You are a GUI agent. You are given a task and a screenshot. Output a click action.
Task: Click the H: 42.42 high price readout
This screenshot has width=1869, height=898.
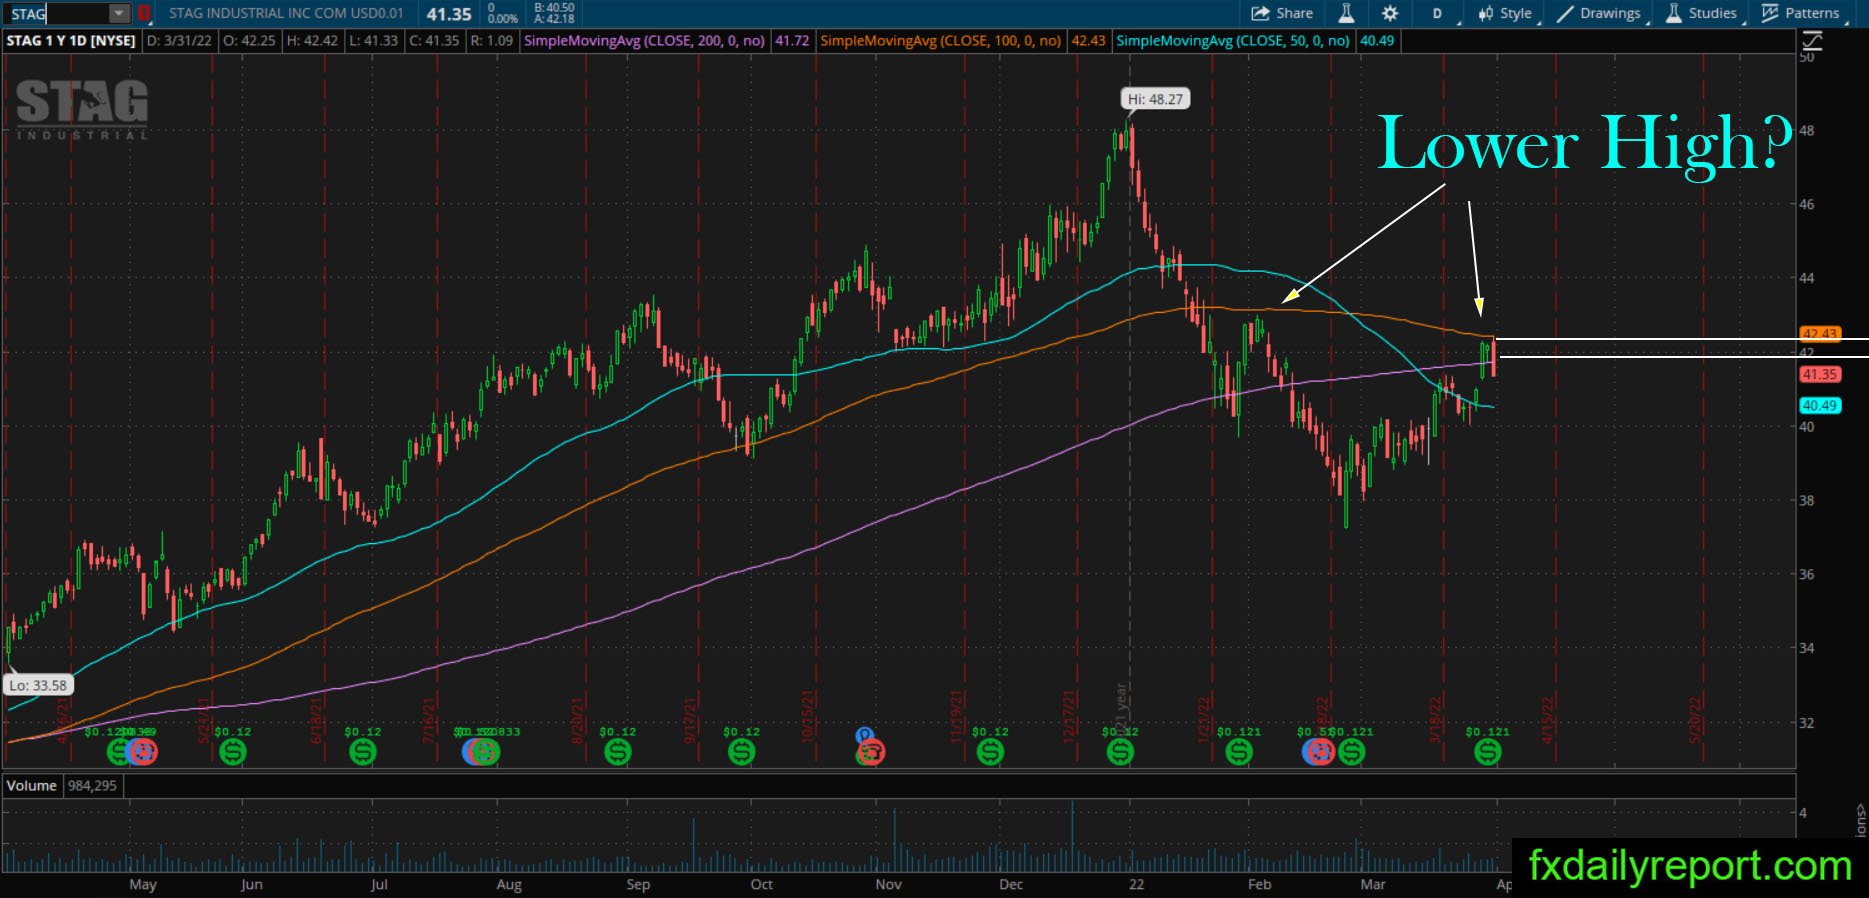[312, 41]
